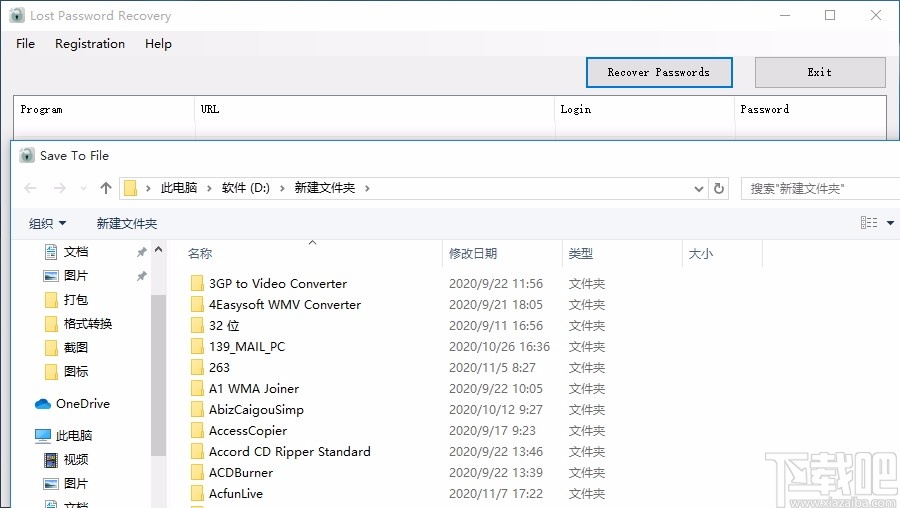Sort by the 大小 column header

tap(700, 253)
